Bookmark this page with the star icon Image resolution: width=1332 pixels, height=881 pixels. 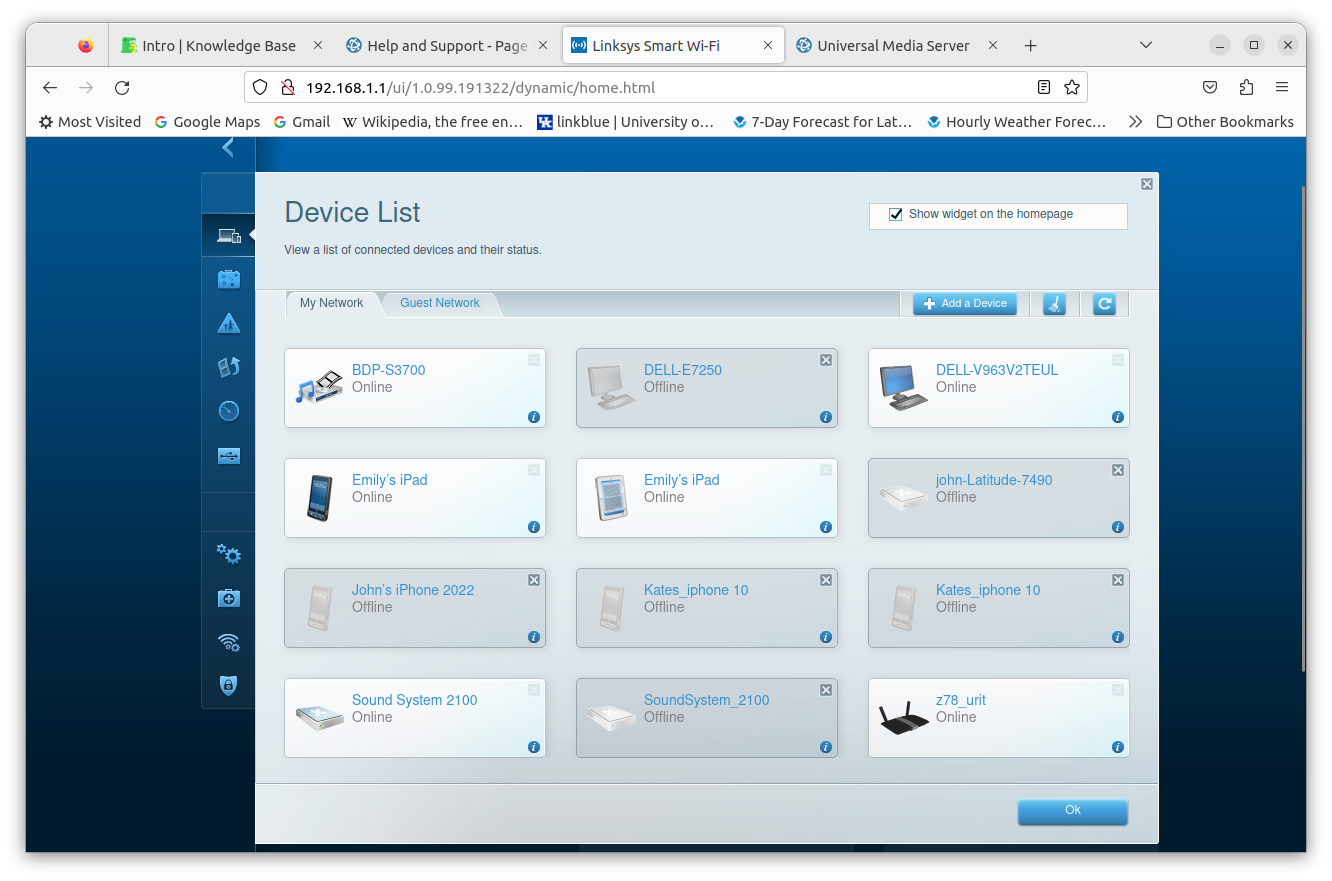tap(1072, 87)
